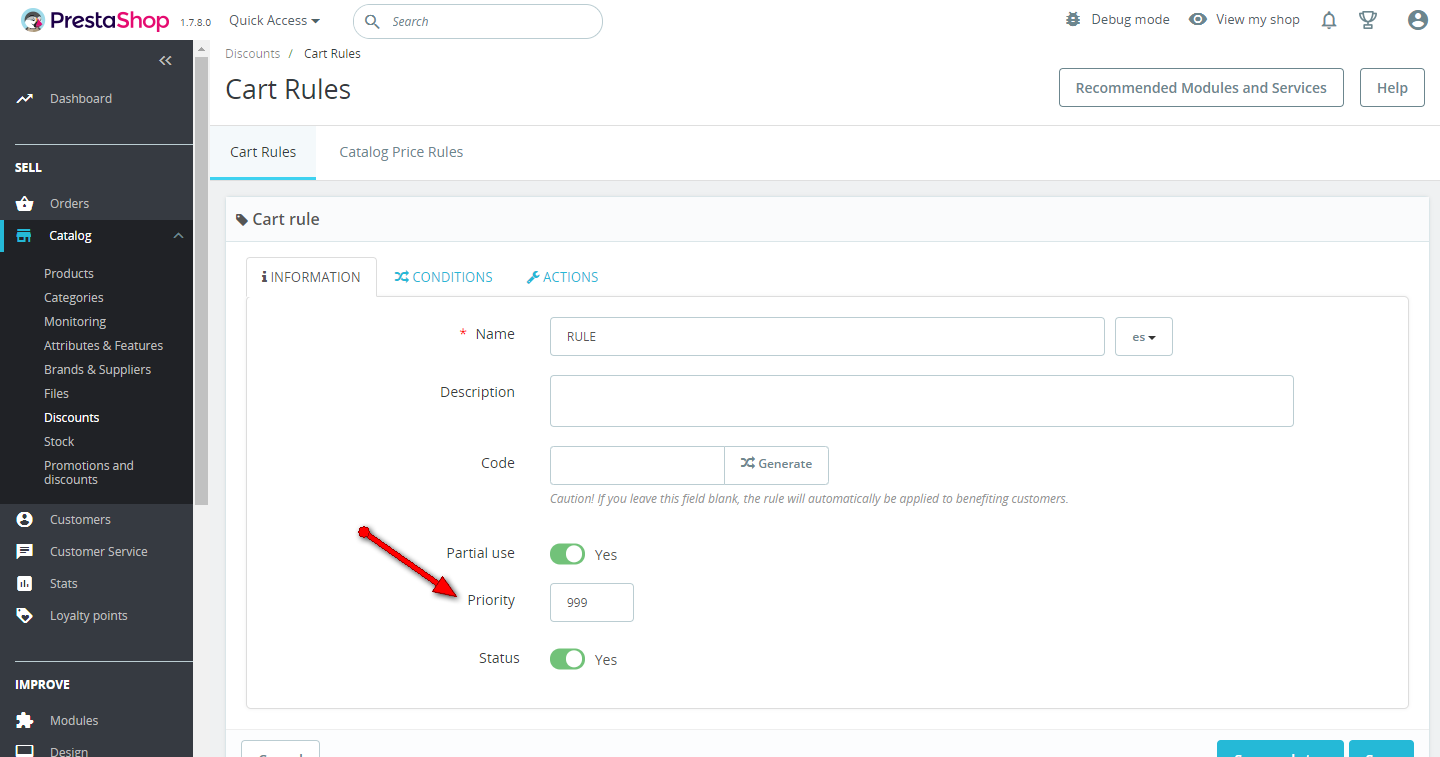Image resolution: width=1440 pixels, height=757 pixels.
Task: Click the Stats chart icon
Action: coord(25,584)
